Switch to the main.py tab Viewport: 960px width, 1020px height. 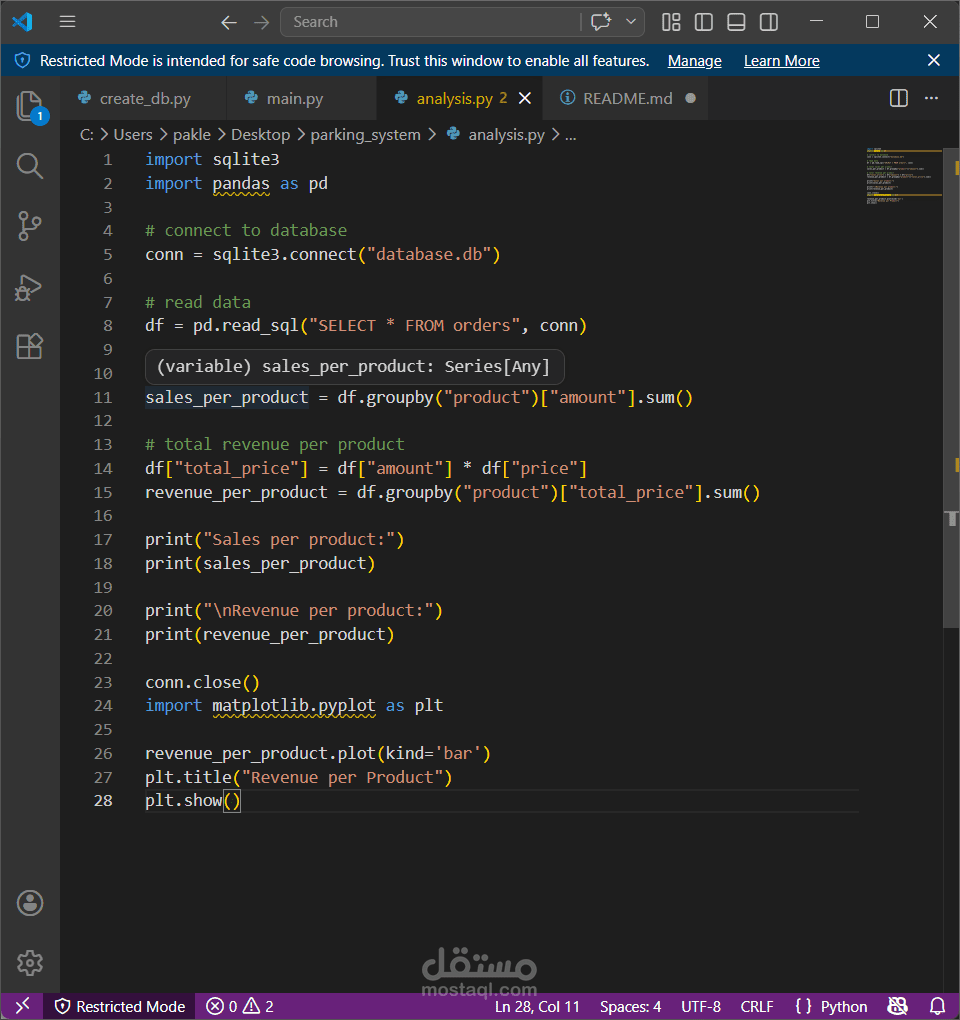point(295,98)
